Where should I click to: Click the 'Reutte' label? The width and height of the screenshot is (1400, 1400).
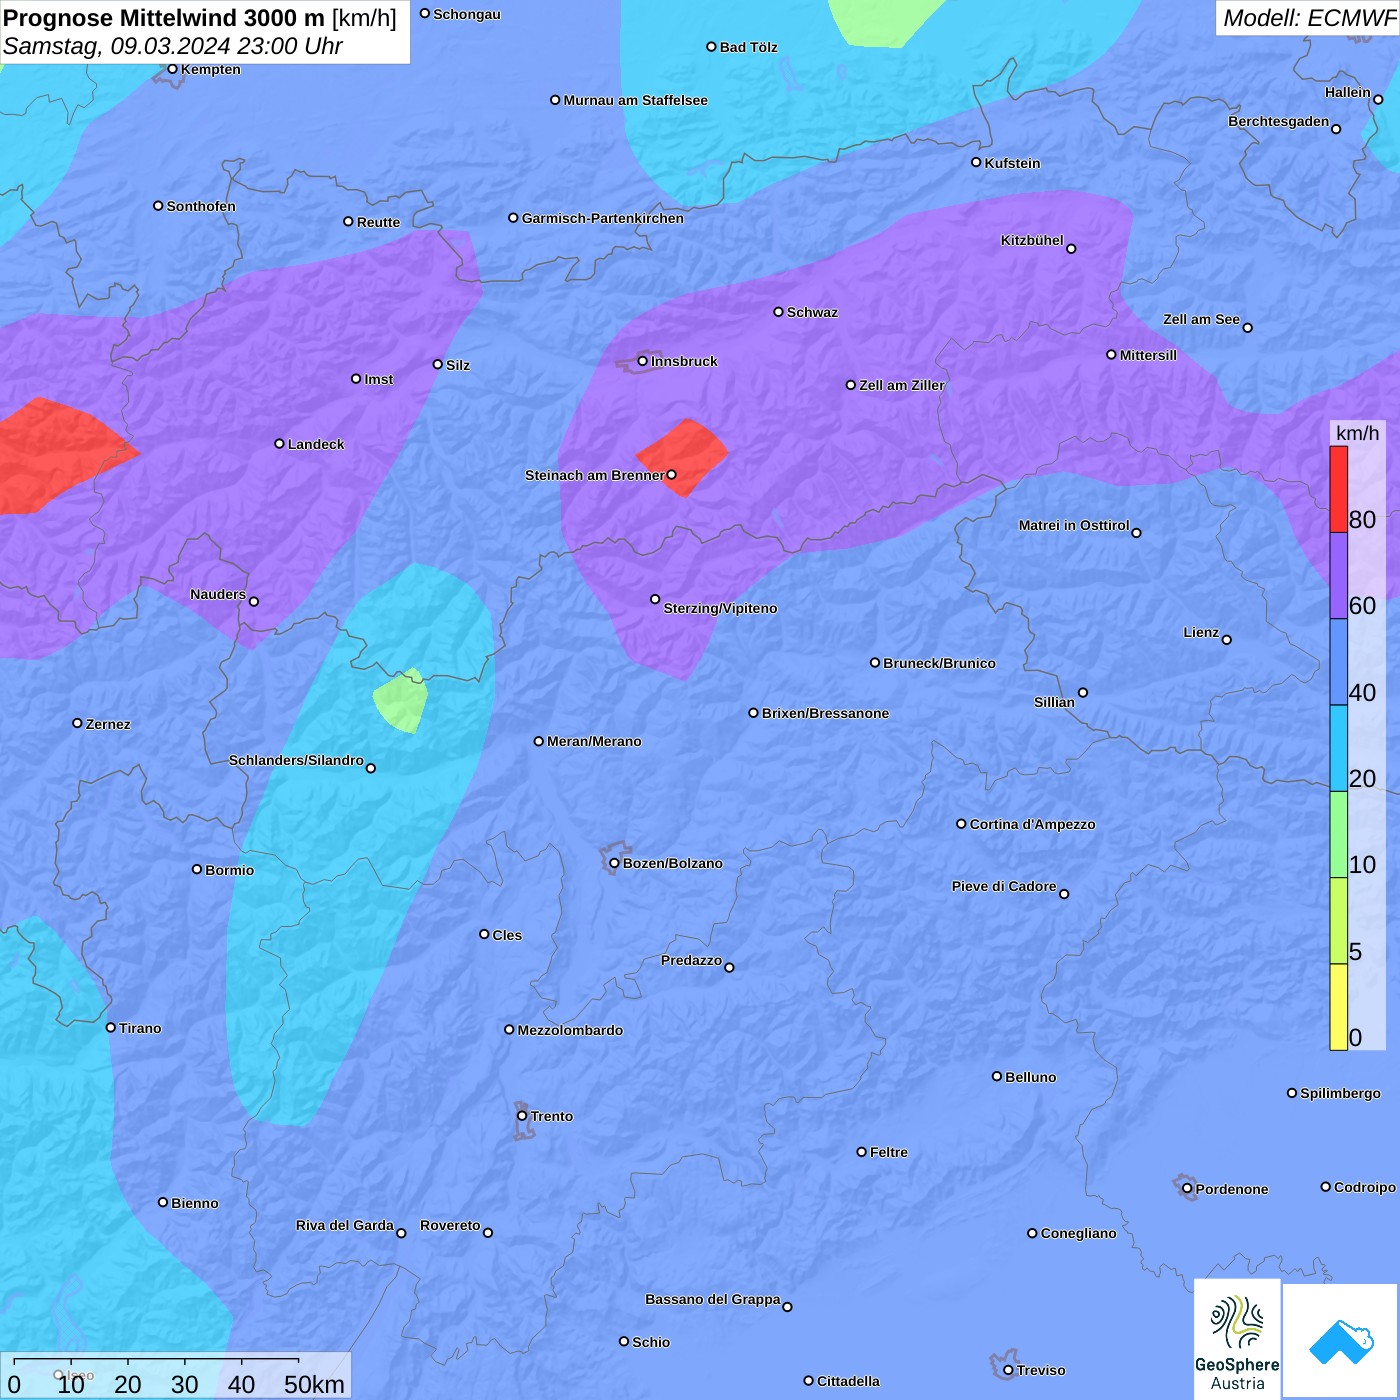click(378, 222)
